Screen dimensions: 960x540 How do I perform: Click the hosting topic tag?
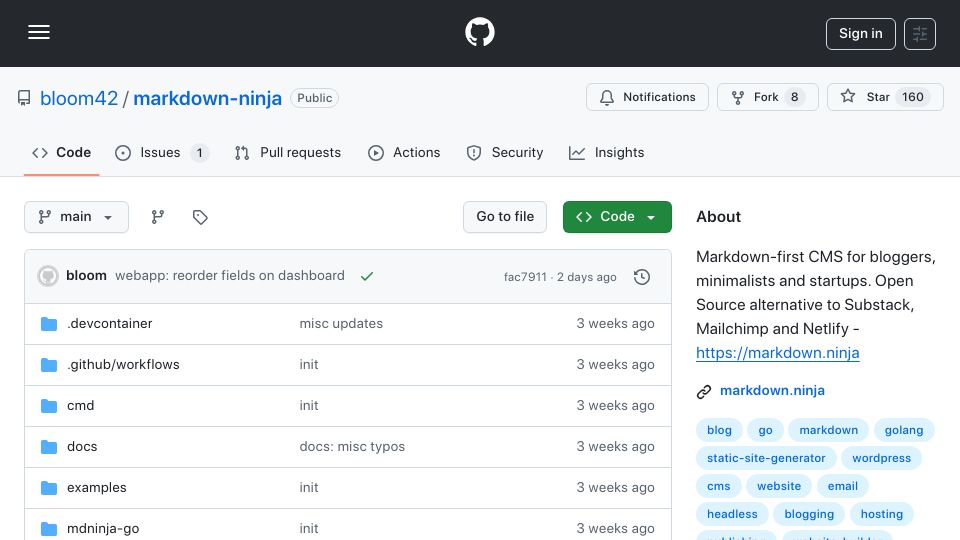882,514
